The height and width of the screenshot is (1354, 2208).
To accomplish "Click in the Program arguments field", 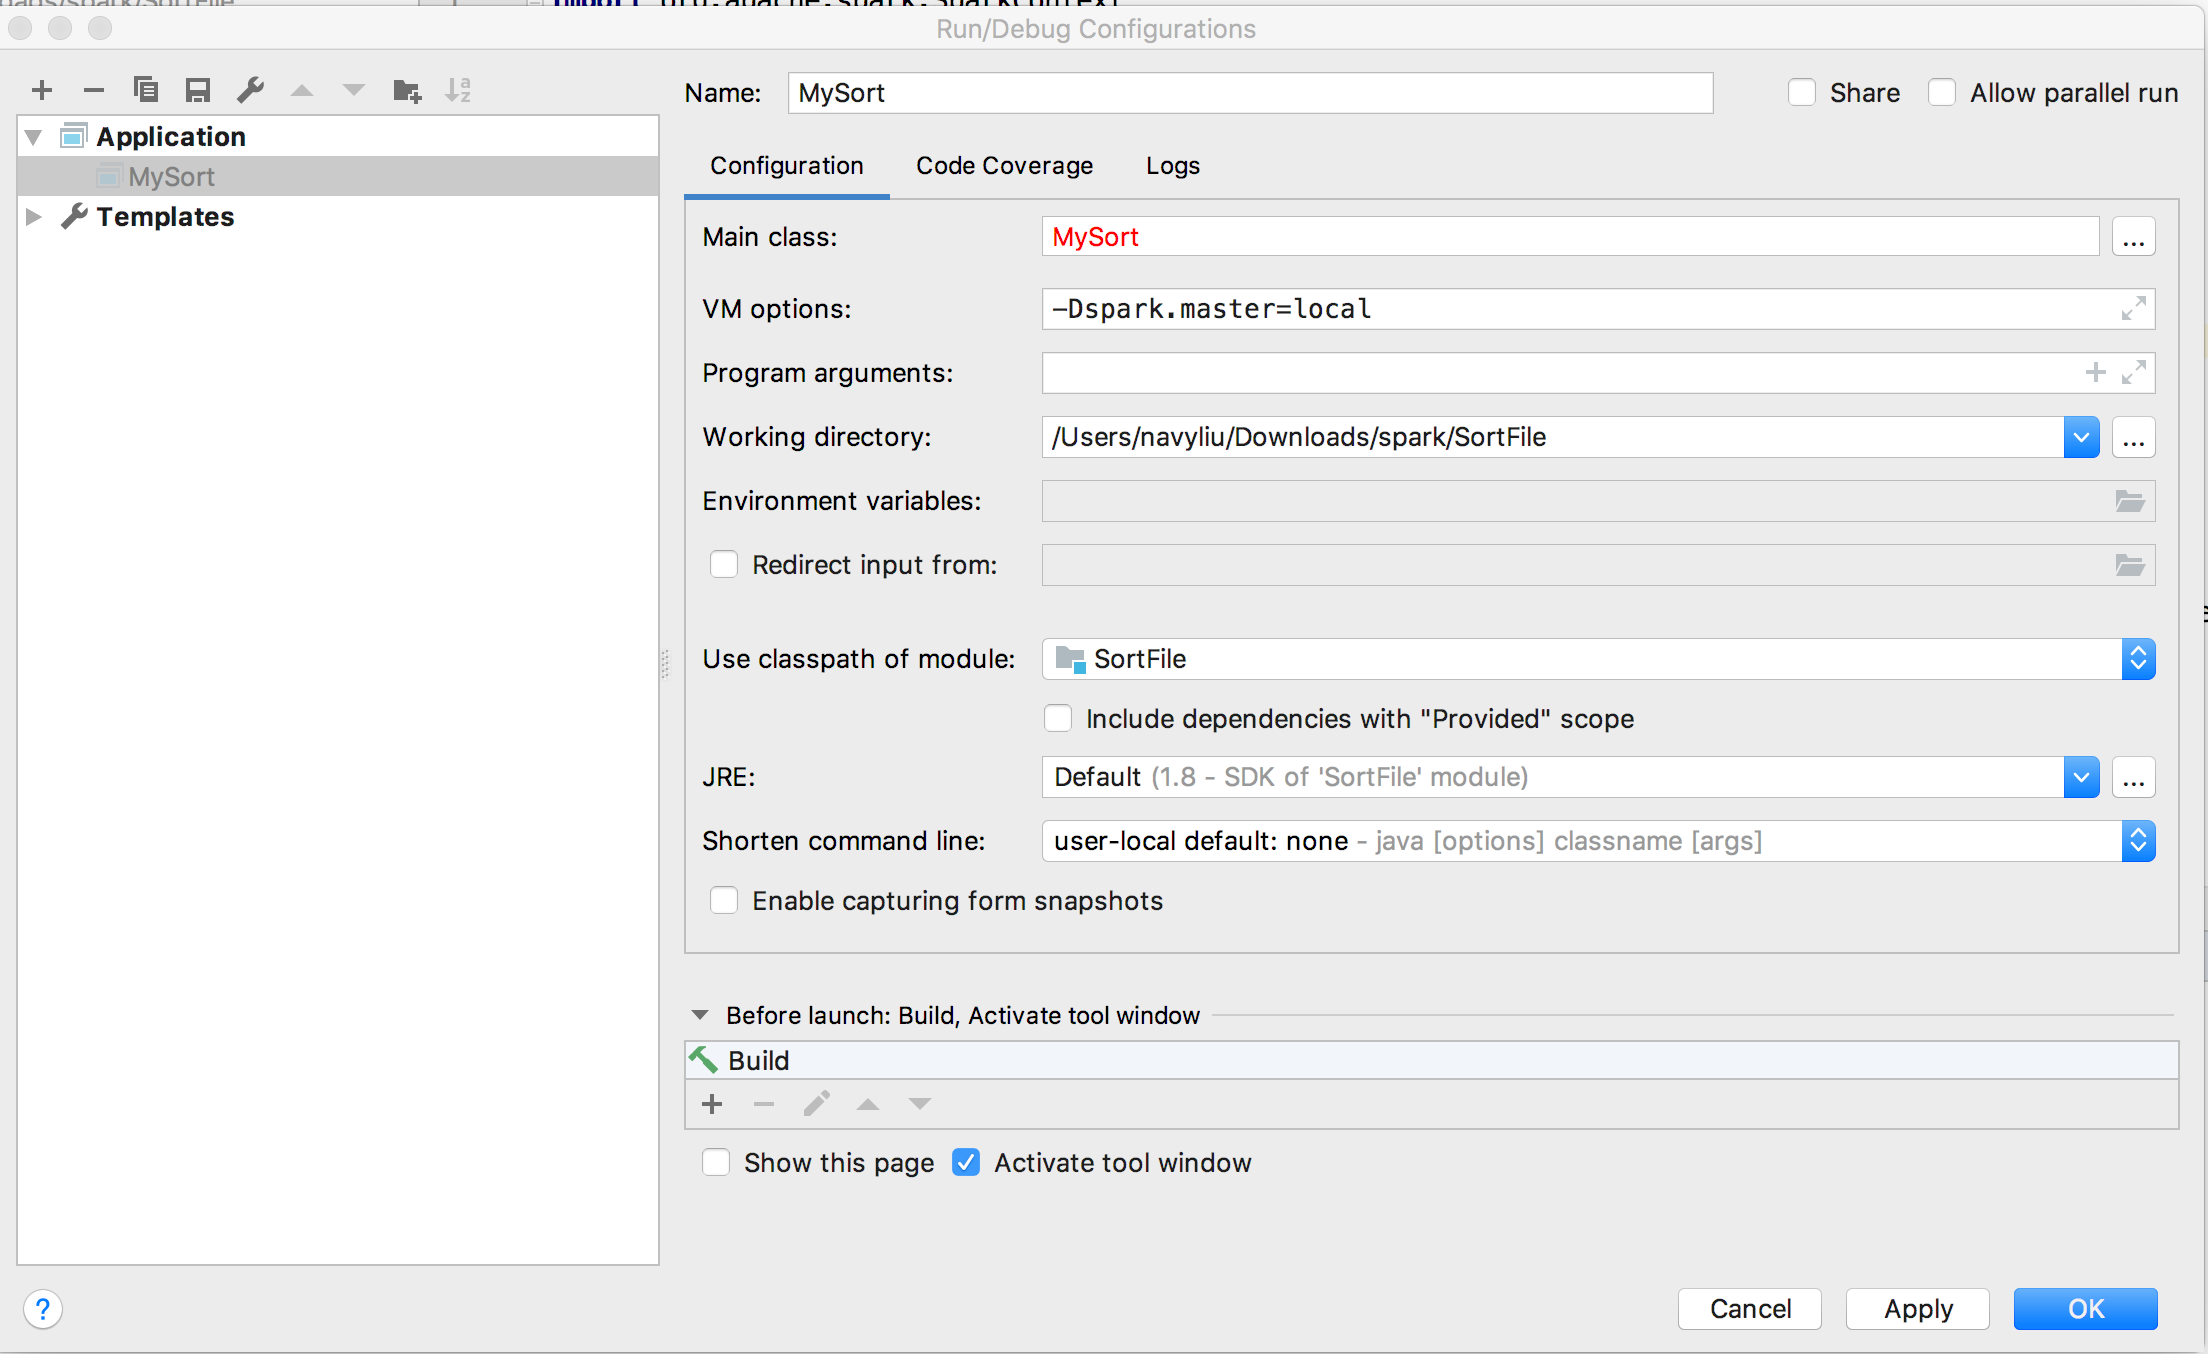I will click(1560, 373).
